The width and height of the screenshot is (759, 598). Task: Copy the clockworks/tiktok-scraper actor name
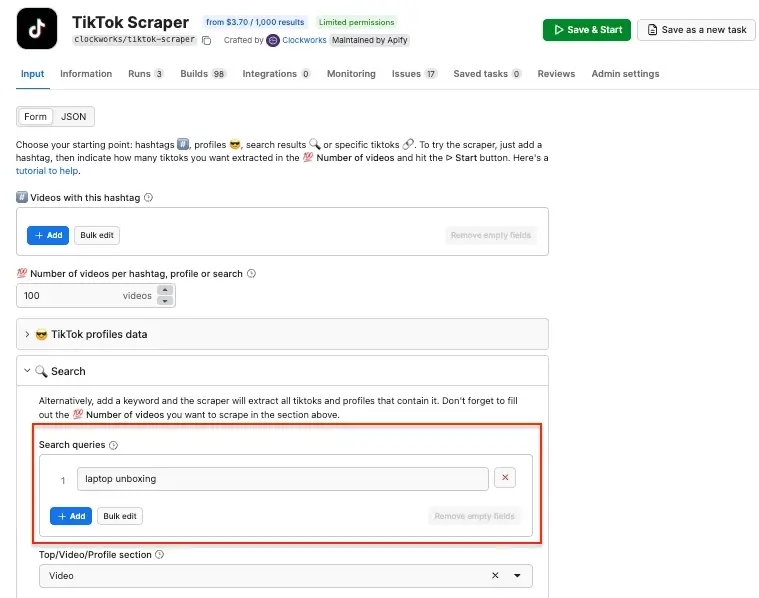[x=207, y=40]
